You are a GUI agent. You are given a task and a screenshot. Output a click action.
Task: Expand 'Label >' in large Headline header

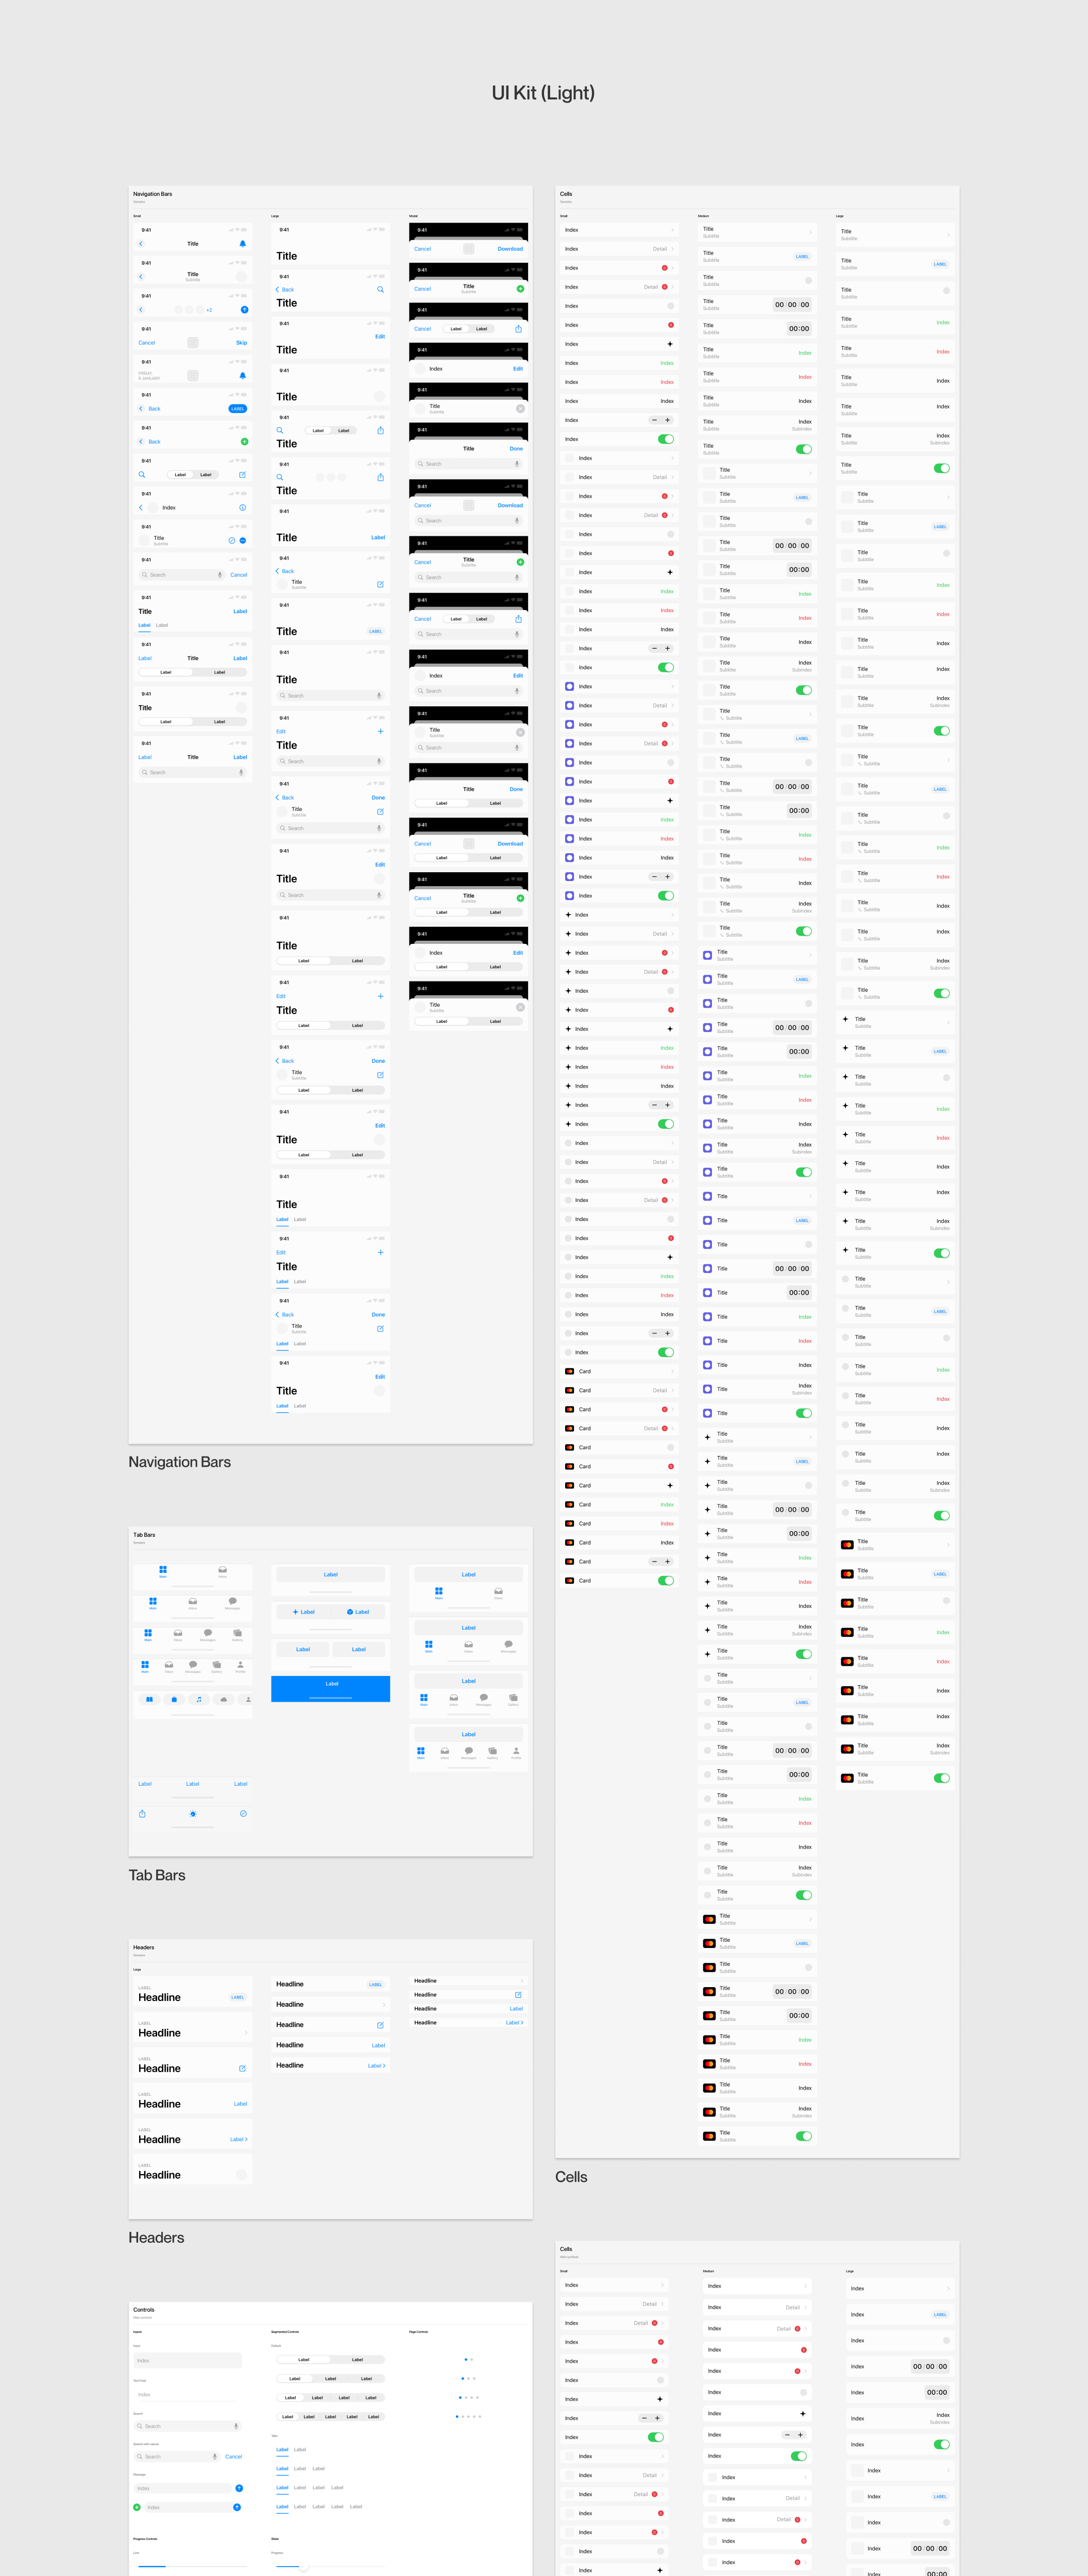tap(239, 2140)
